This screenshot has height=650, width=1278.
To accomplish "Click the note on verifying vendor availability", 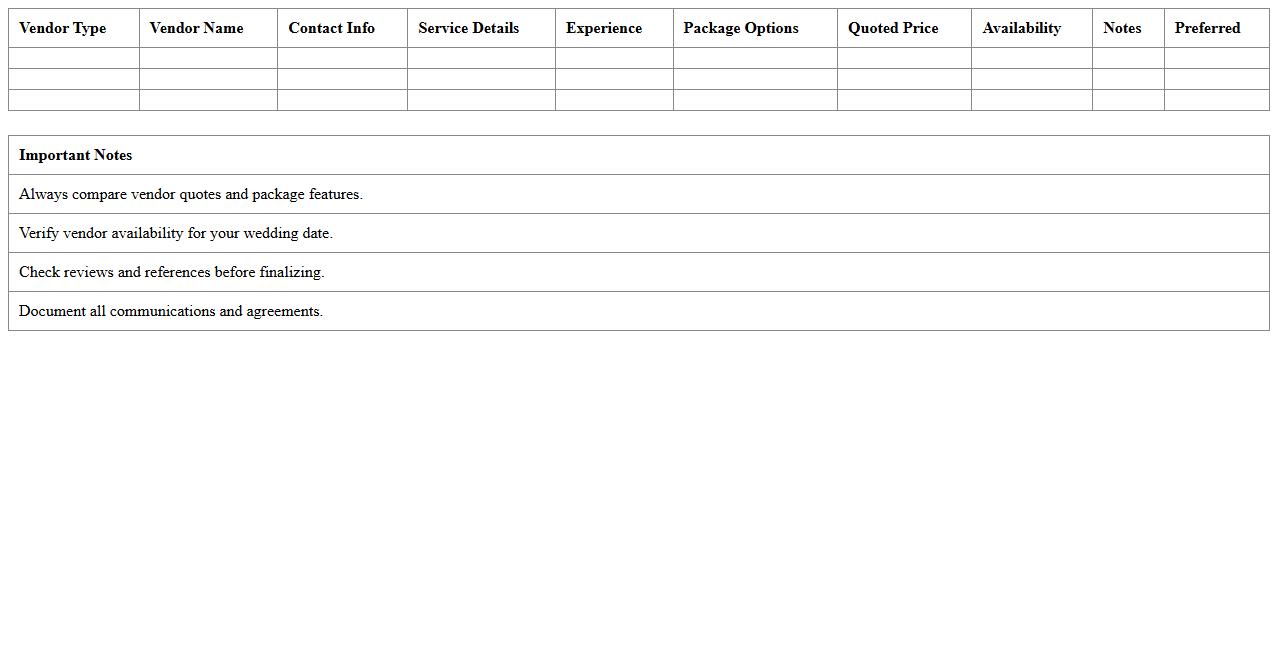I will click(176, 233).
